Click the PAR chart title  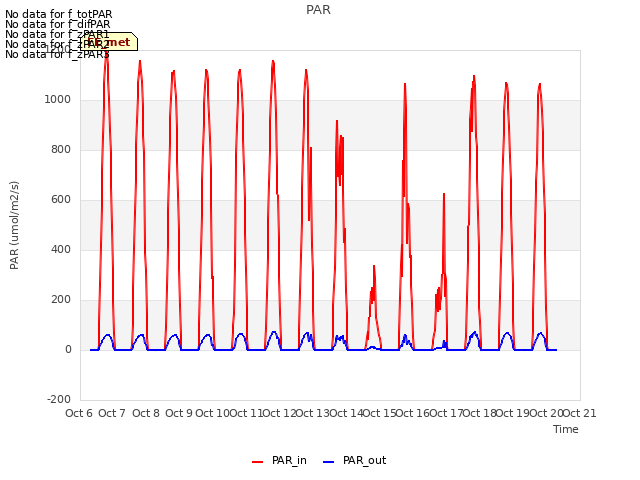318,10
